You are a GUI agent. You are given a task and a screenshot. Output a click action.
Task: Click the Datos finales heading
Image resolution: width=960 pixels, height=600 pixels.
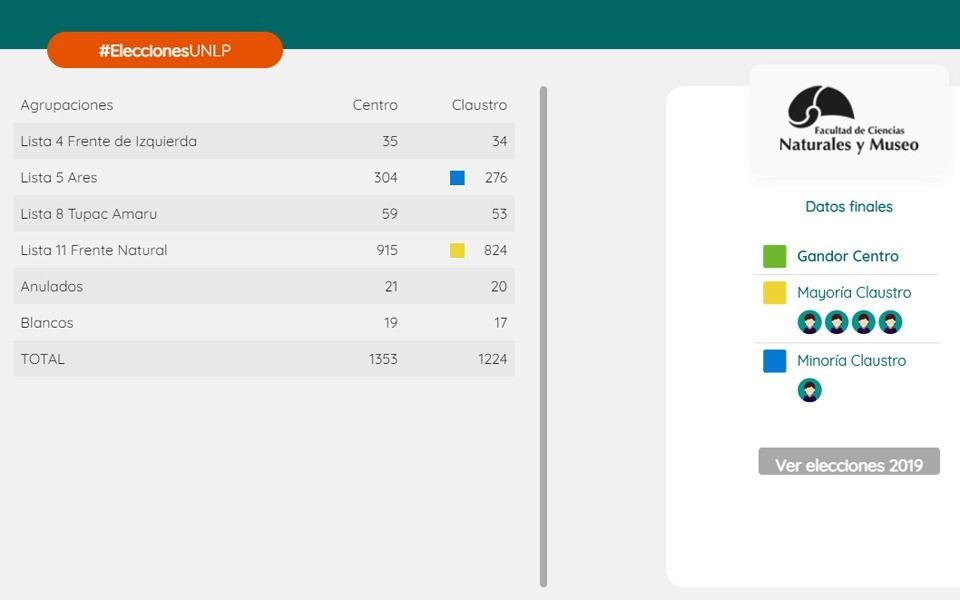[x=849, y=206]
